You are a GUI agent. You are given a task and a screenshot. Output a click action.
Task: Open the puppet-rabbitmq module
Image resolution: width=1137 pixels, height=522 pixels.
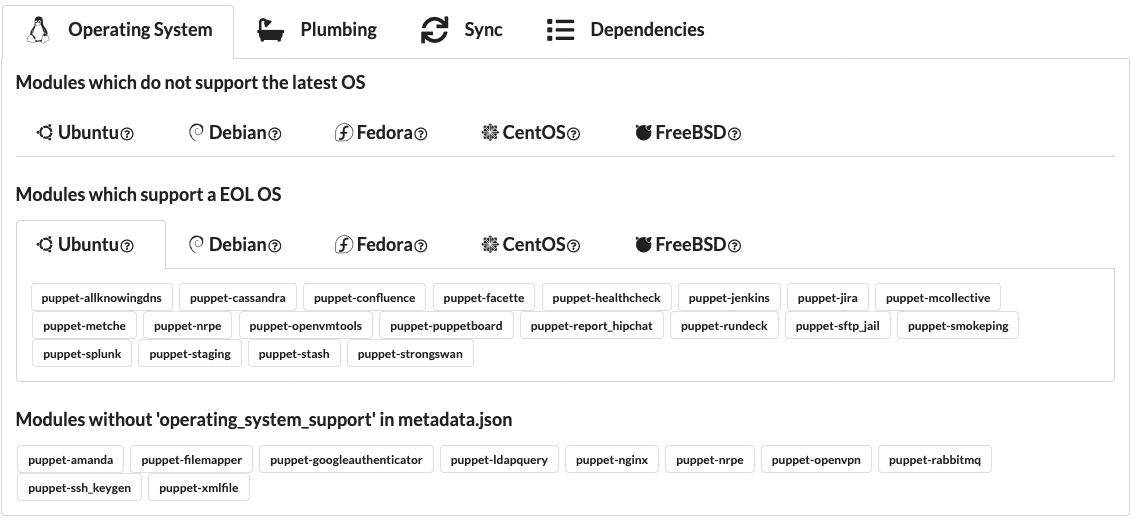pos(935,460)
